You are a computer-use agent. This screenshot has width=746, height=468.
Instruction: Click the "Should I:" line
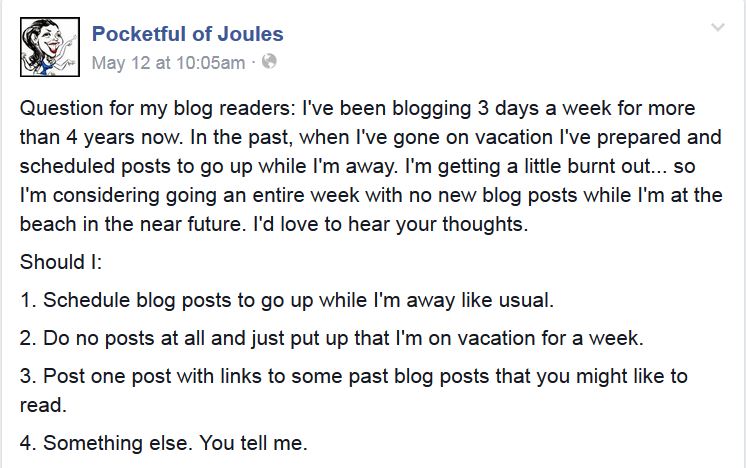[x=54, y=263]
